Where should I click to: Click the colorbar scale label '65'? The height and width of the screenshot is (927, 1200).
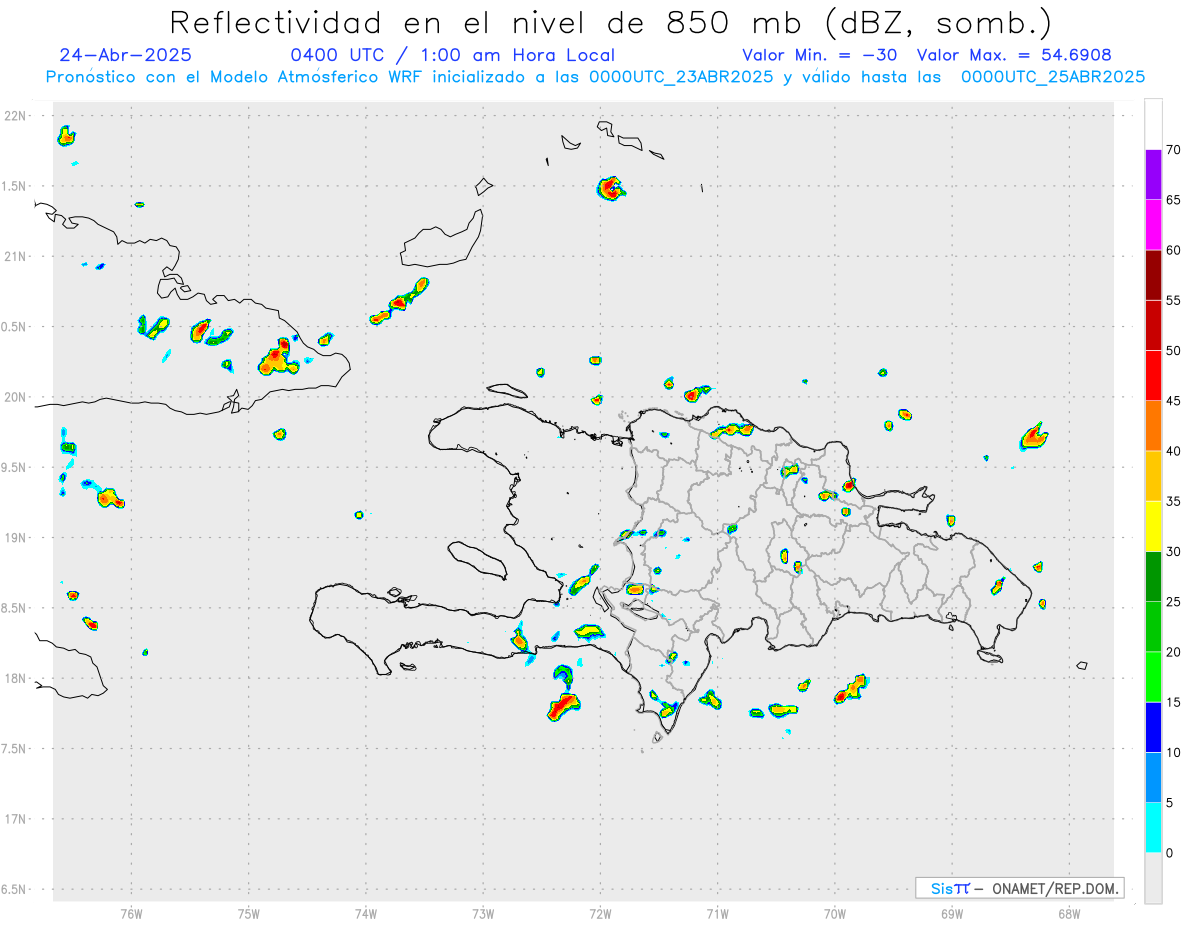pyautogui.click(x=1175, y=200)
